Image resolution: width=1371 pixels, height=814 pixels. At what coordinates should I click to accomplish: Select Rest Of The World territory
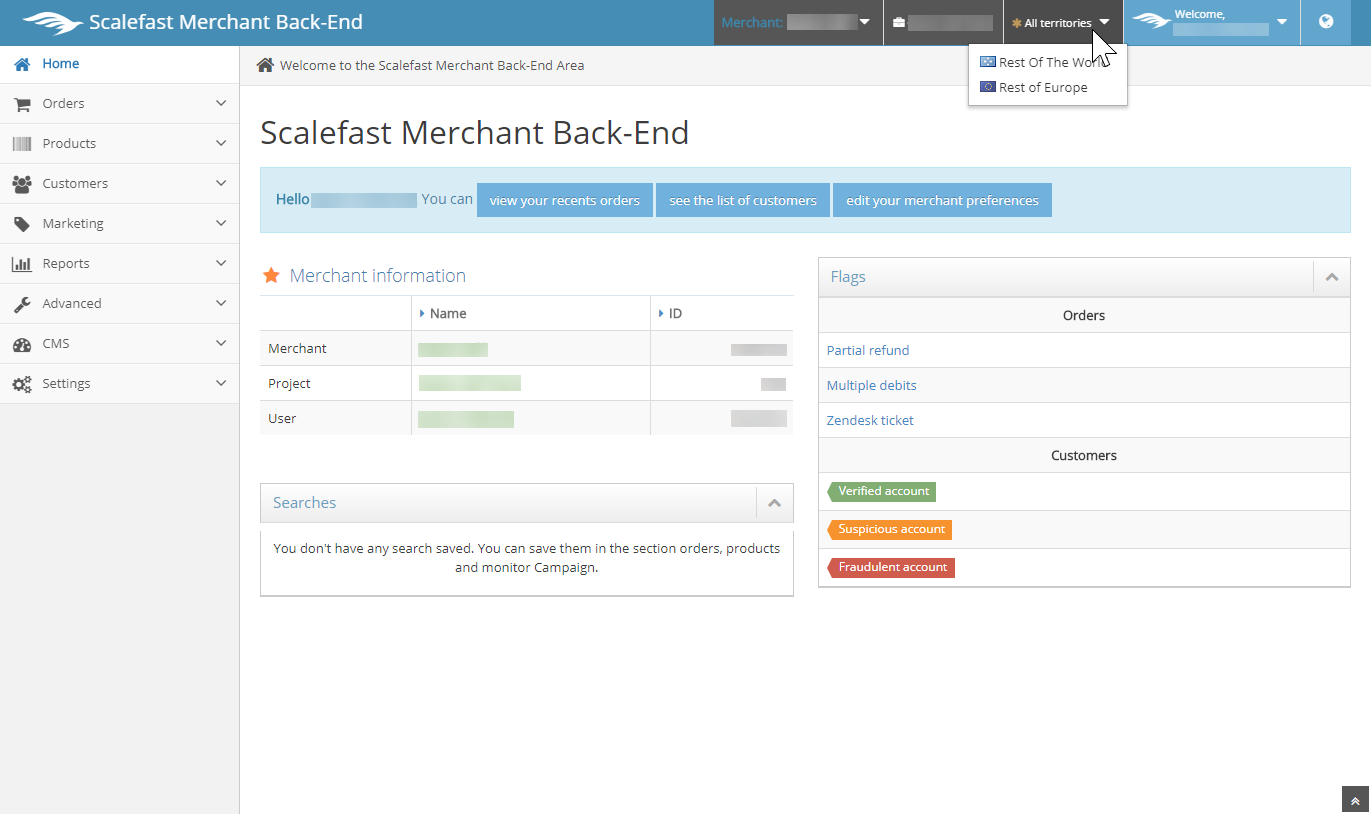click(x=1046, y=62)
